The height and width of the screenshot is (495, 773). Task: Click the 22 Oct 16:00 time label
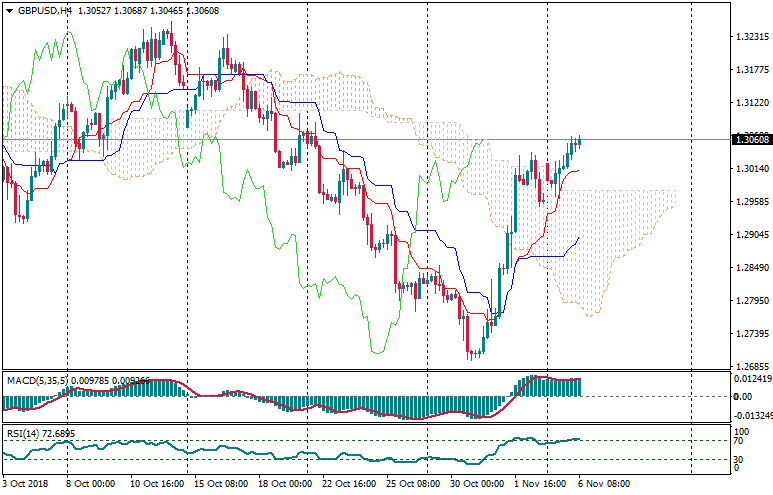click(x=348, y=483)
